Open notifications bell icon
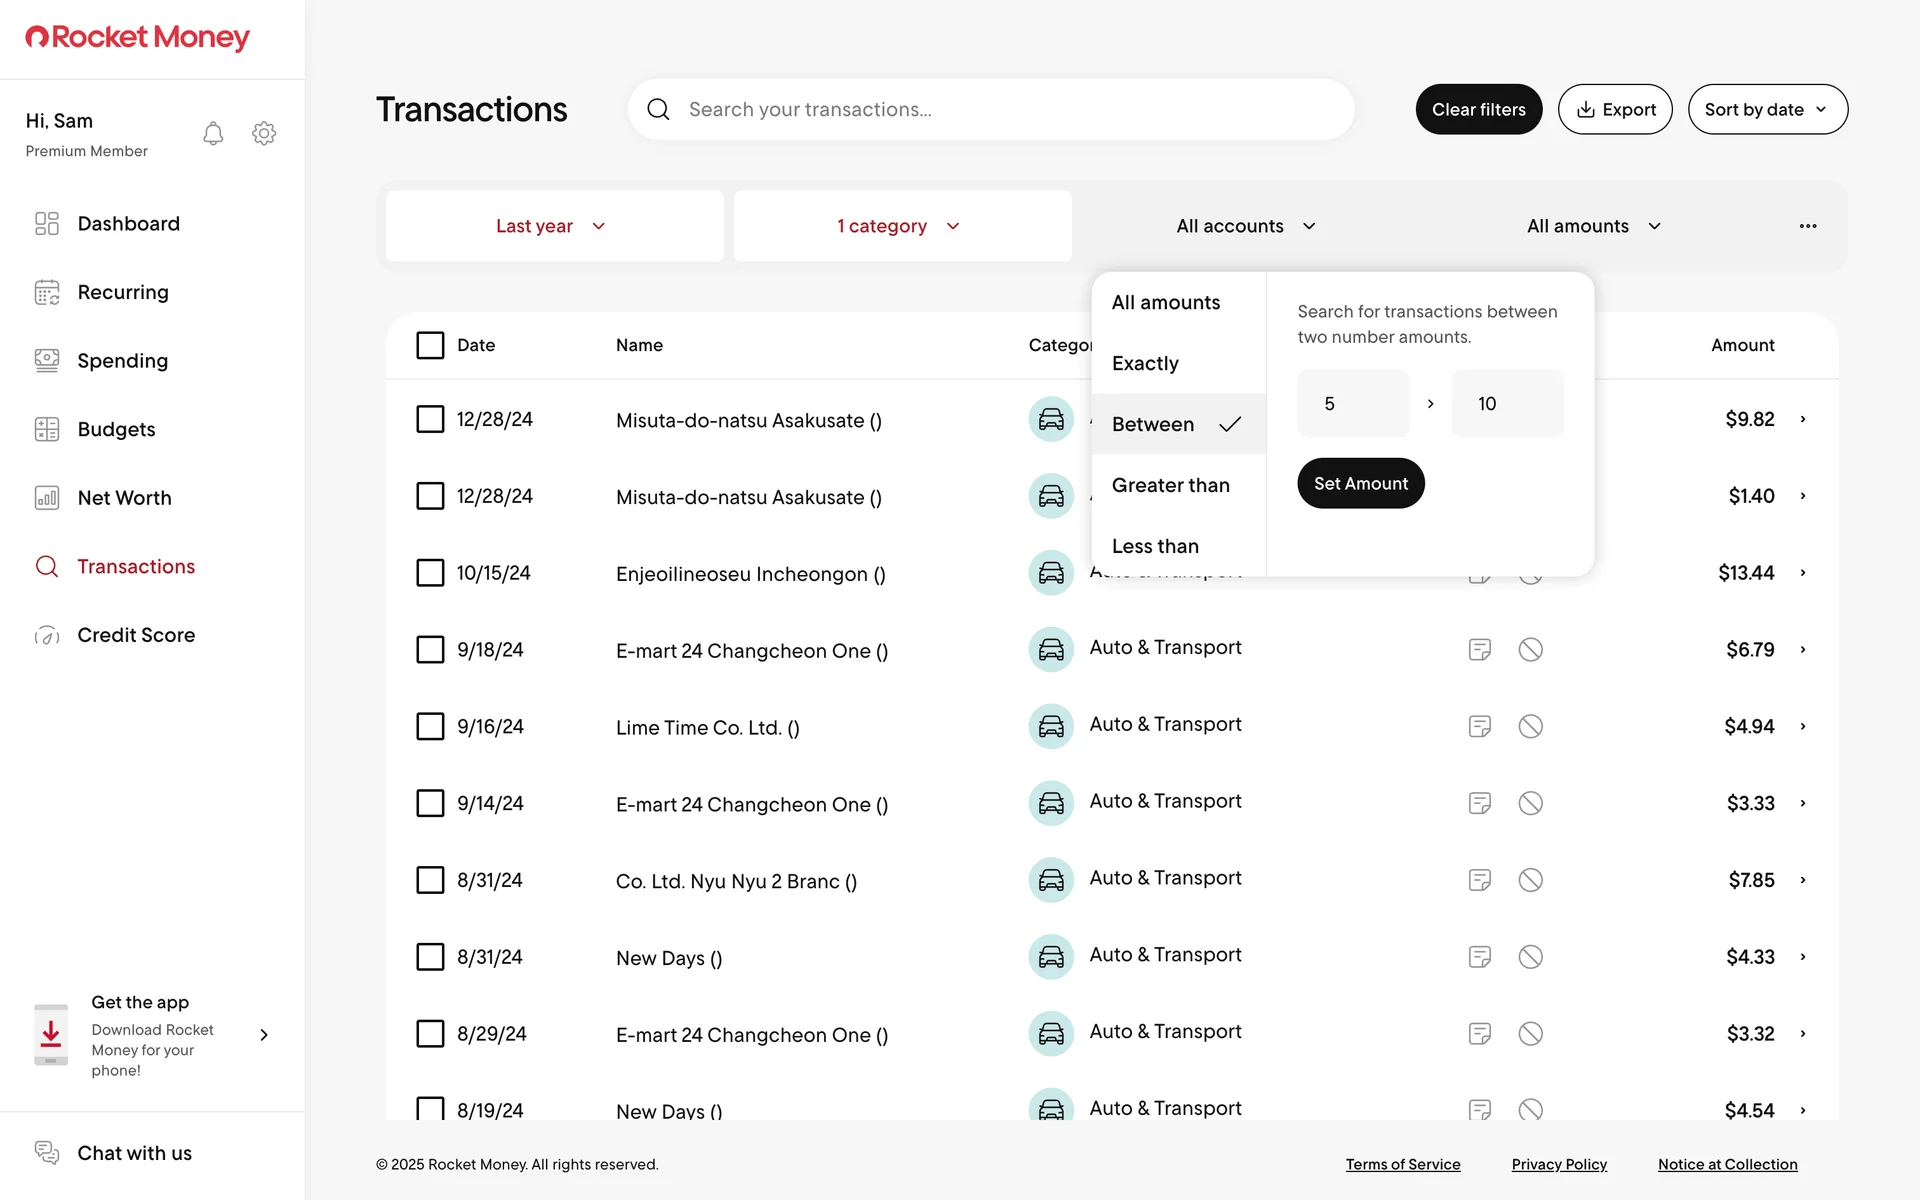The width and height of the screenshot is (1920, 1200). click(x=213, y=133)
